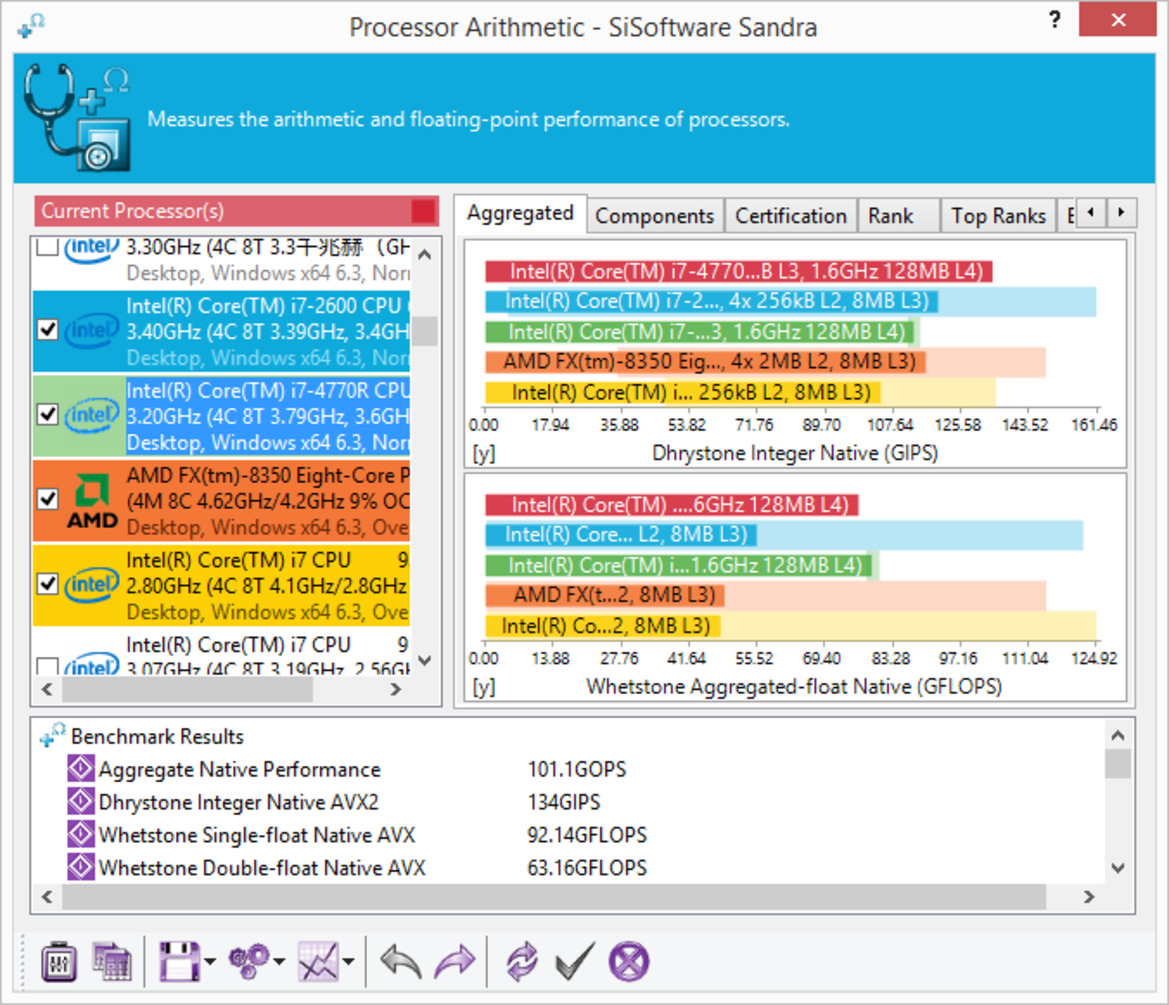Click the 63.16GFLOPS result value

point(587,868)
